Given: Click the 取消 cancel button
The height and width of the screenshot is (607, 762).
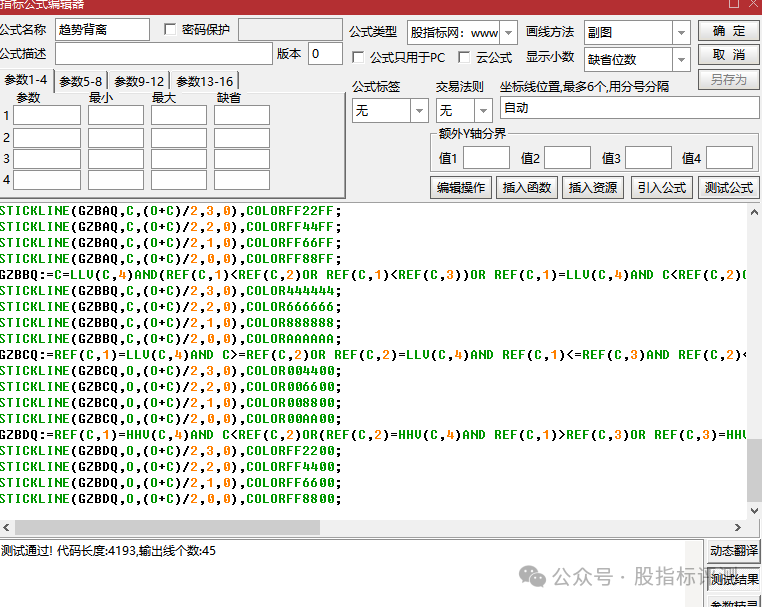Looking at the screenshot, I should (728, 55).
